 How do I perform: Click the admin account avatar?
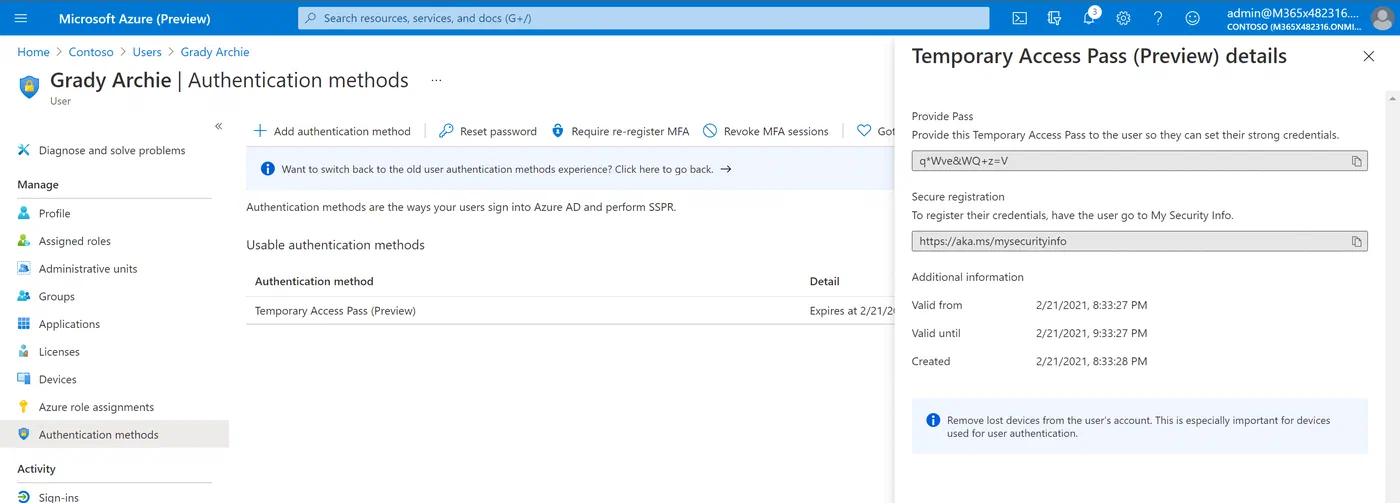point(1382,18)
